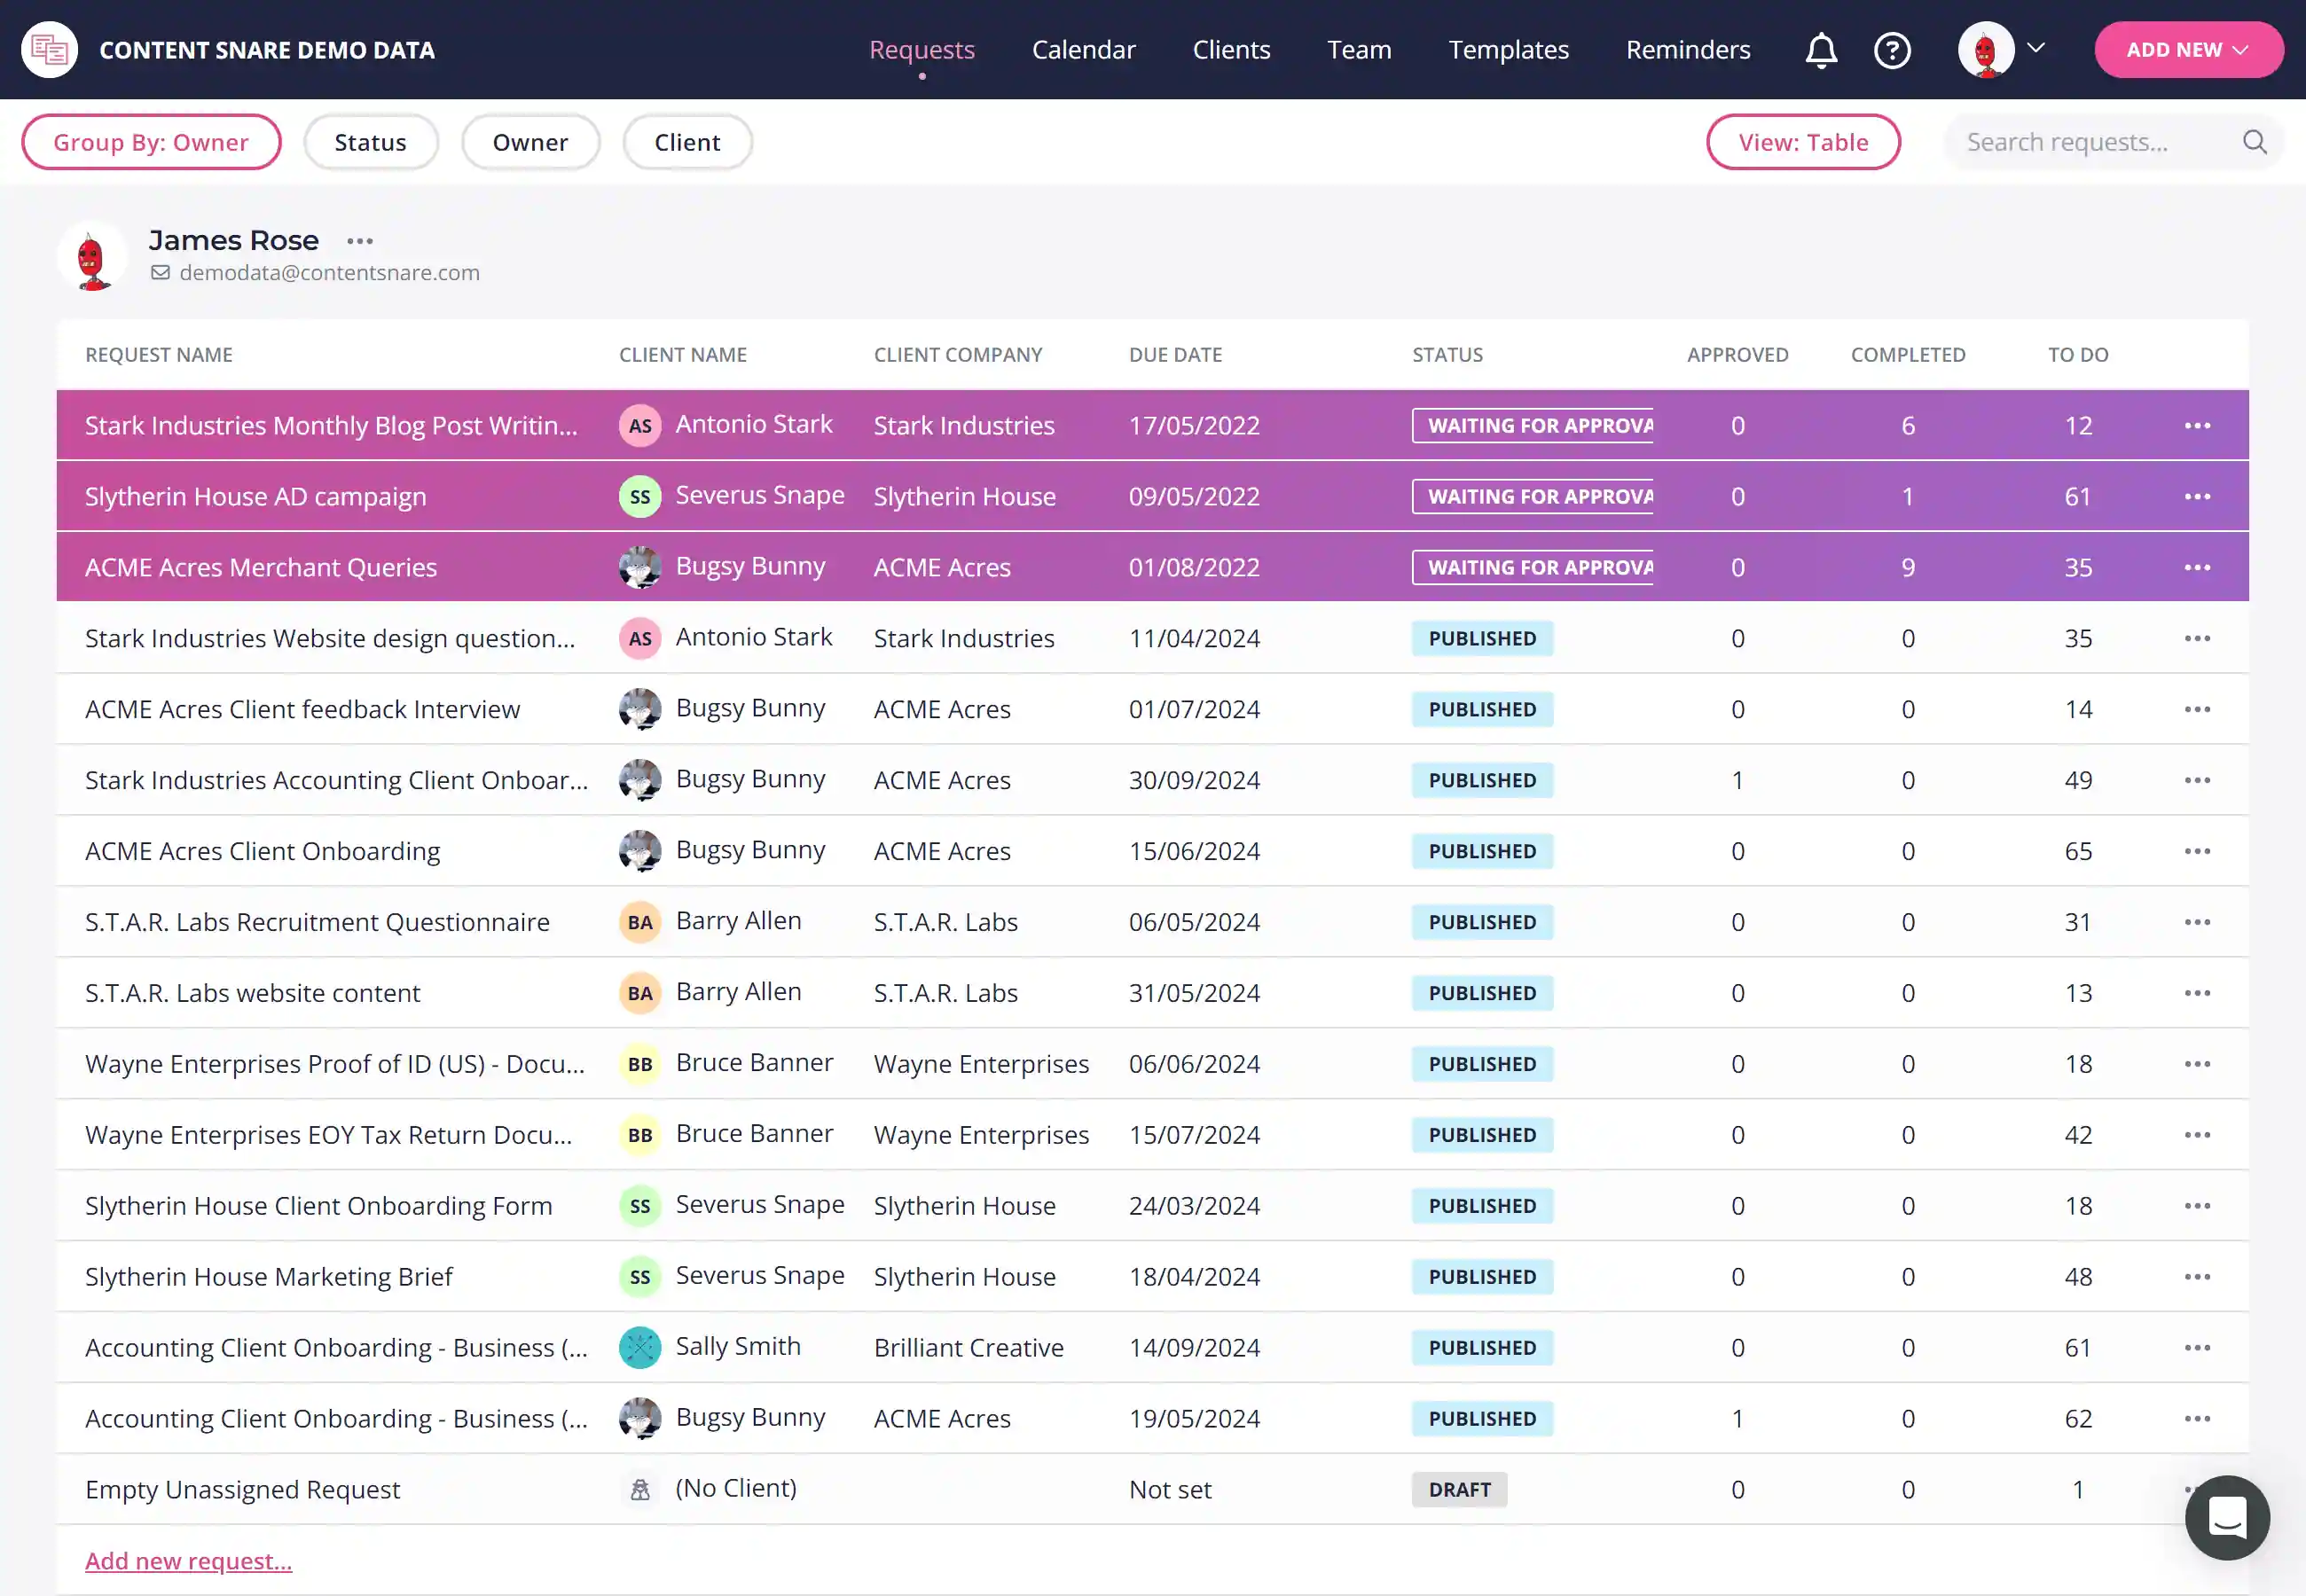Screen dimensions: 2306x1596
Task: Open the notifications bell
Action: (x=1821, y=50)
